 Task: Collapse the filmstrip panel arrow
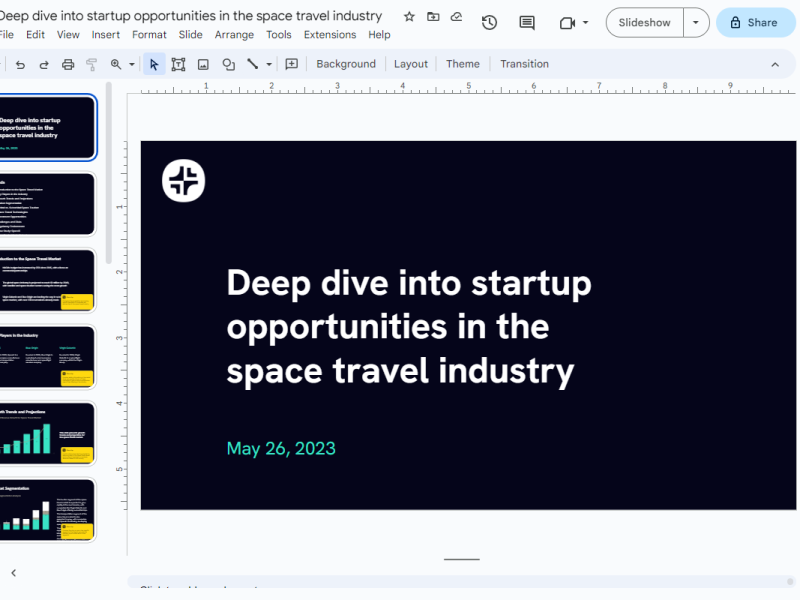click(14, 573)
